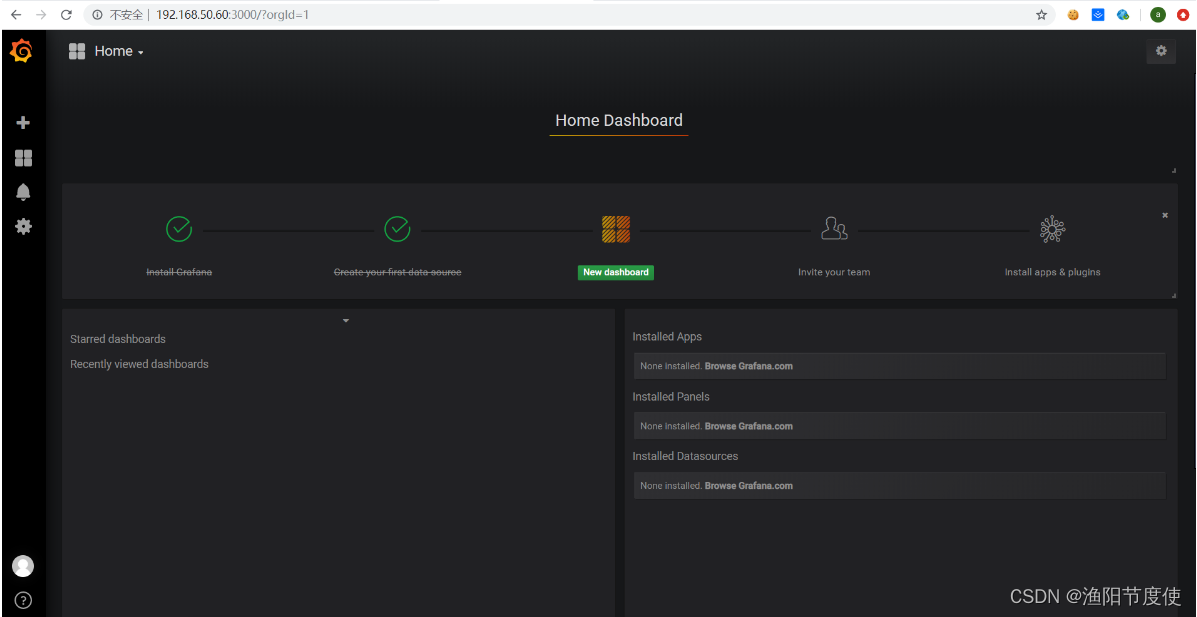This screenshot has width=1197, height=617.
Task: Open the green browser profile avatar
Action: 1158,15
